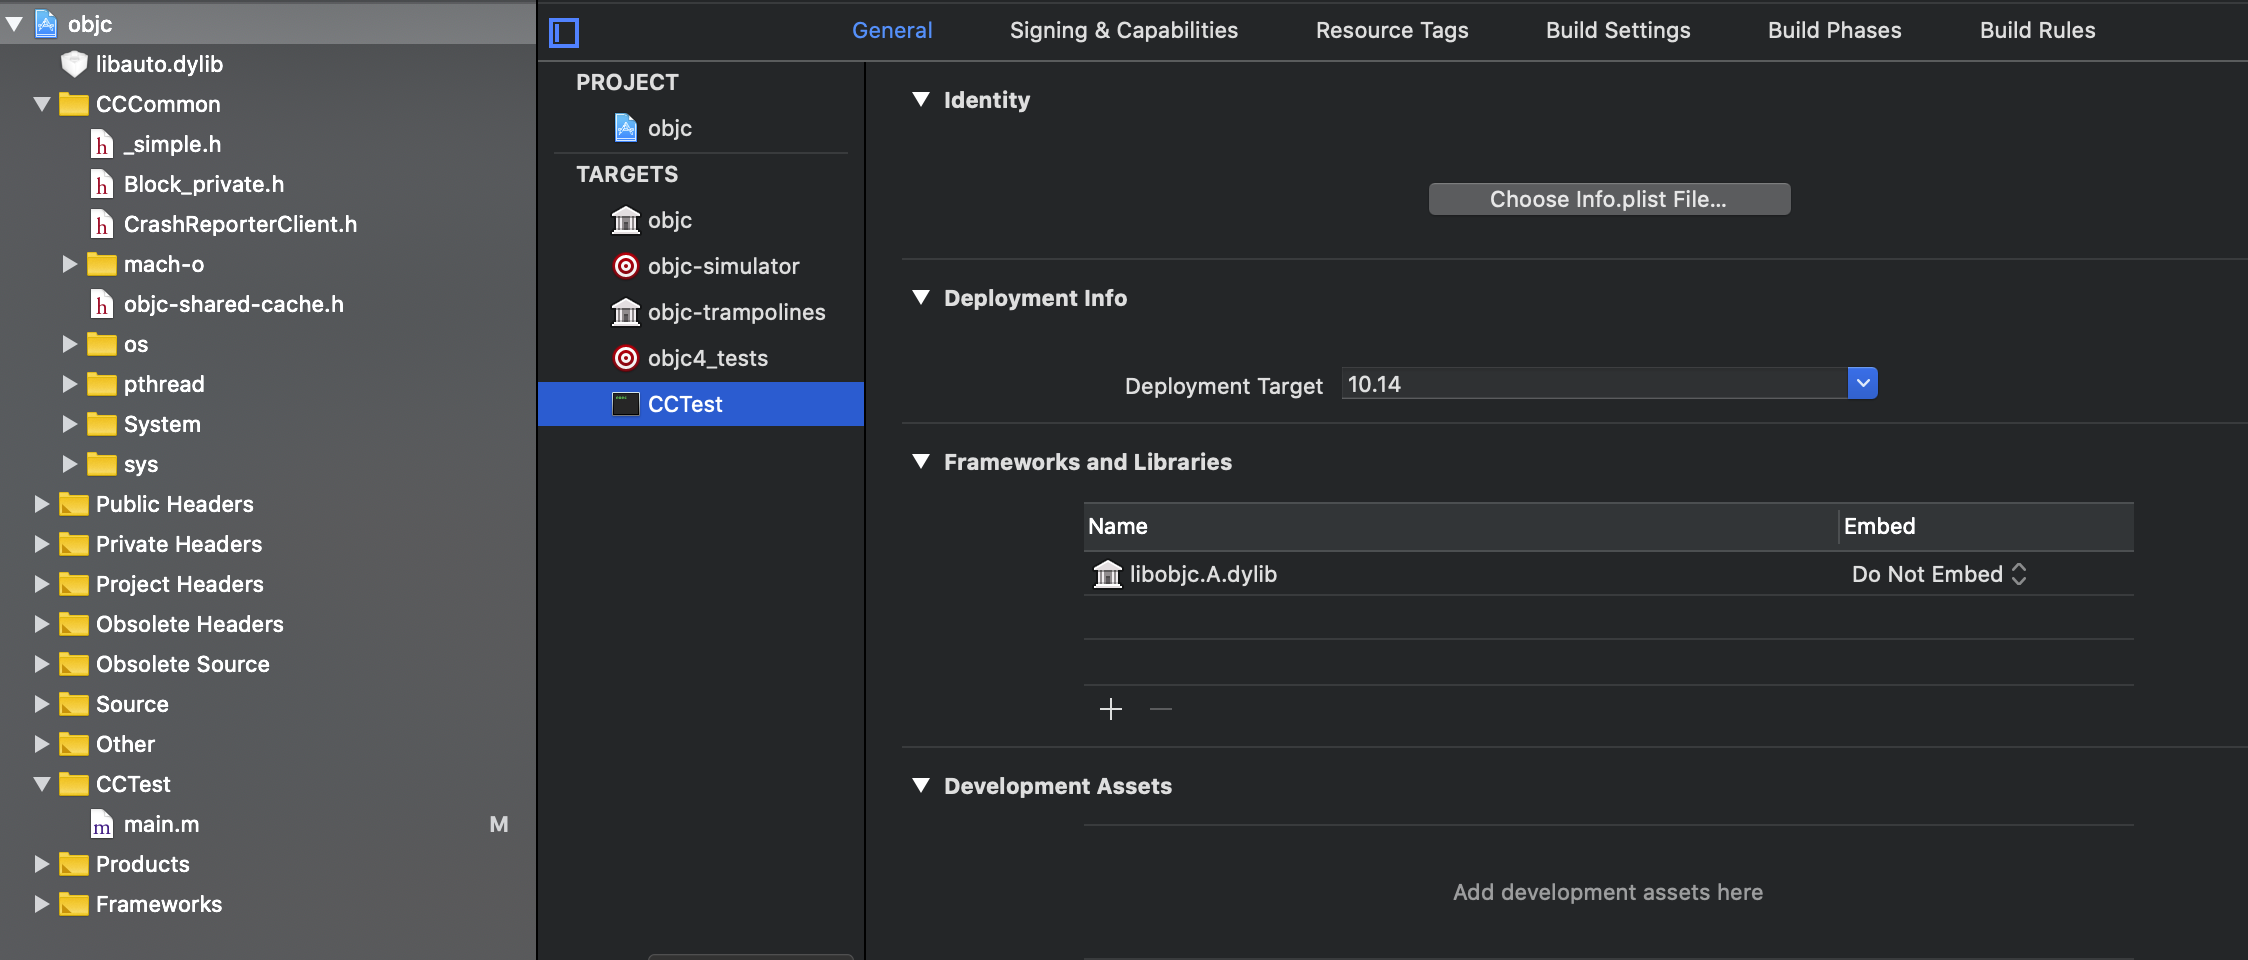Image resolution: width=2248 pixels, height=960 pixels.
Task: Click the add framework plus icon
Action: [1111, 709]
